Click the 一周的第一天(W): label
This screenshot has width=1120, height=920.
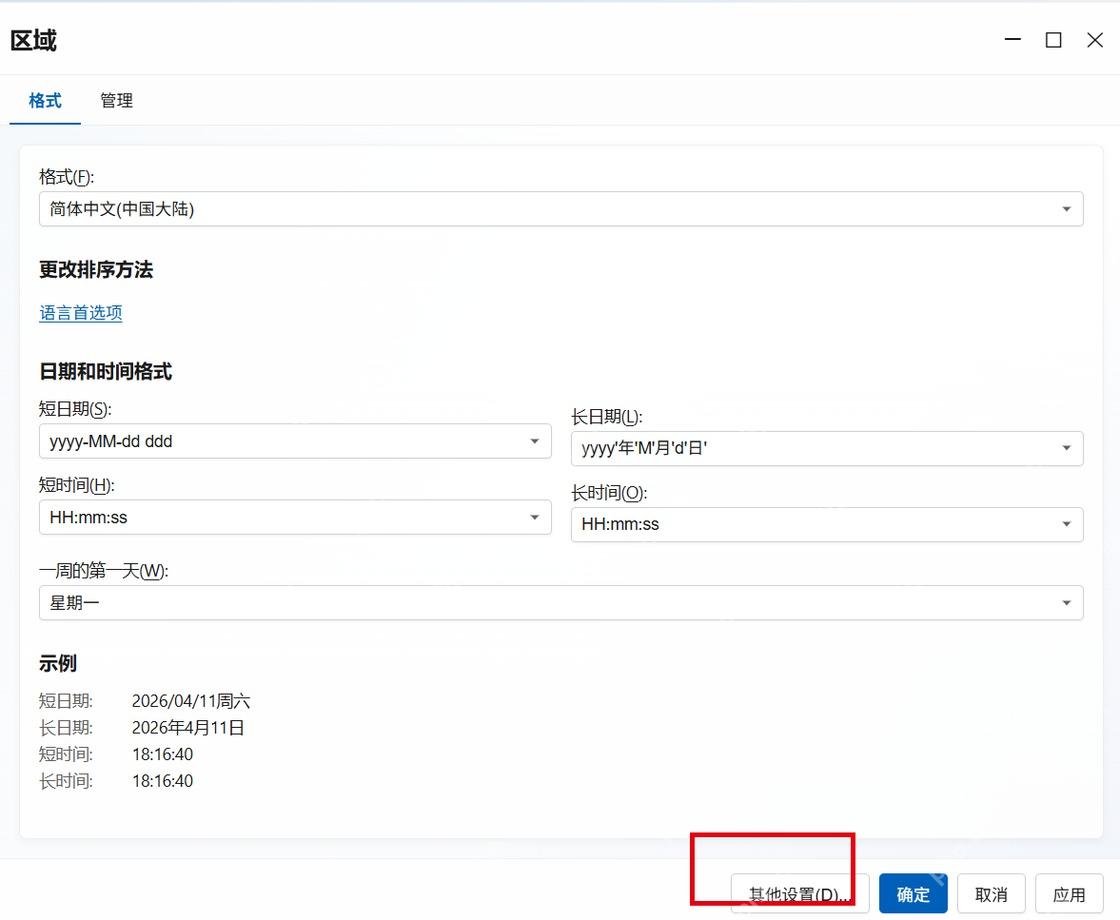(x=104, y=571)
